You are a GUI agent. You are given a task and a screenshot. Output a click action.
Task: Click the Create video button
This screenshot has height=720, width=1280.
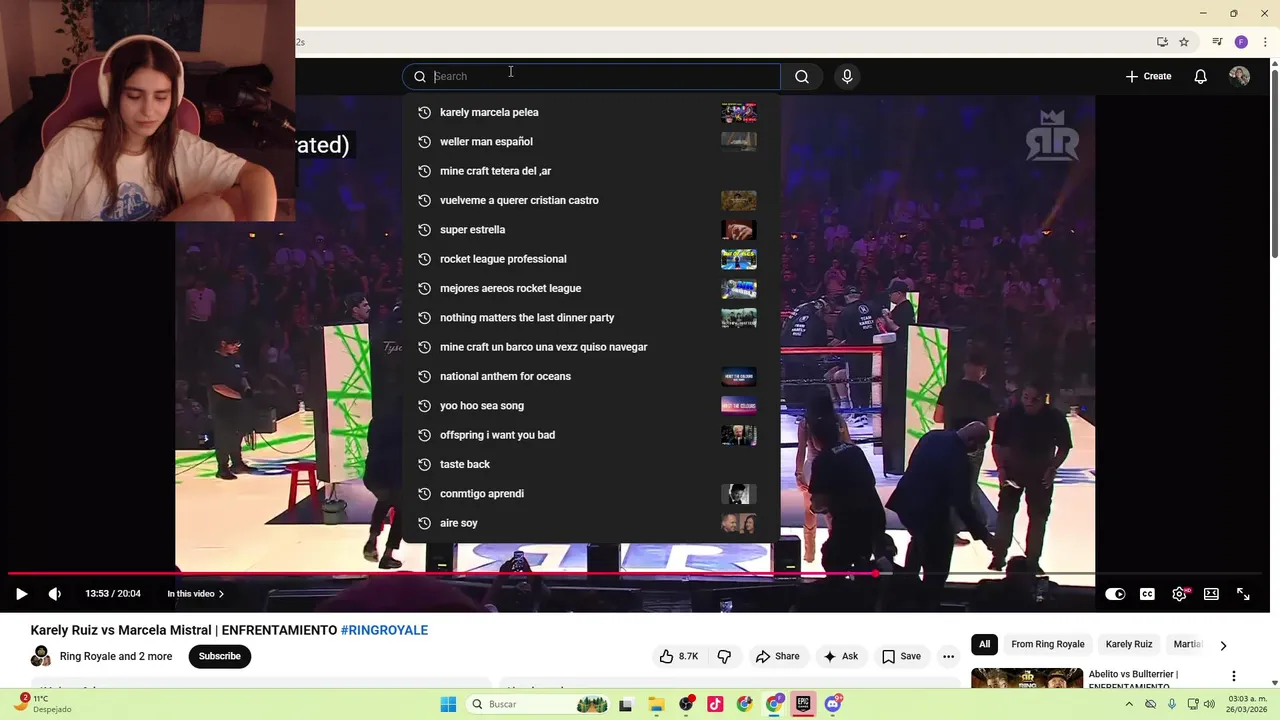(1148, 76)
